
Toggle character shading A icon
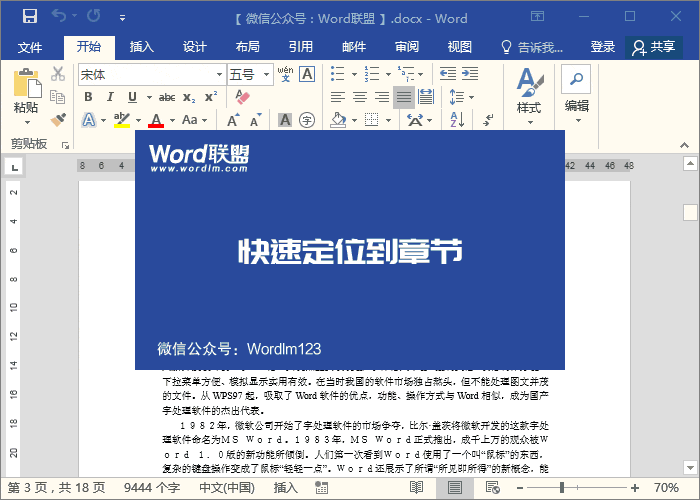coord(285,120)
